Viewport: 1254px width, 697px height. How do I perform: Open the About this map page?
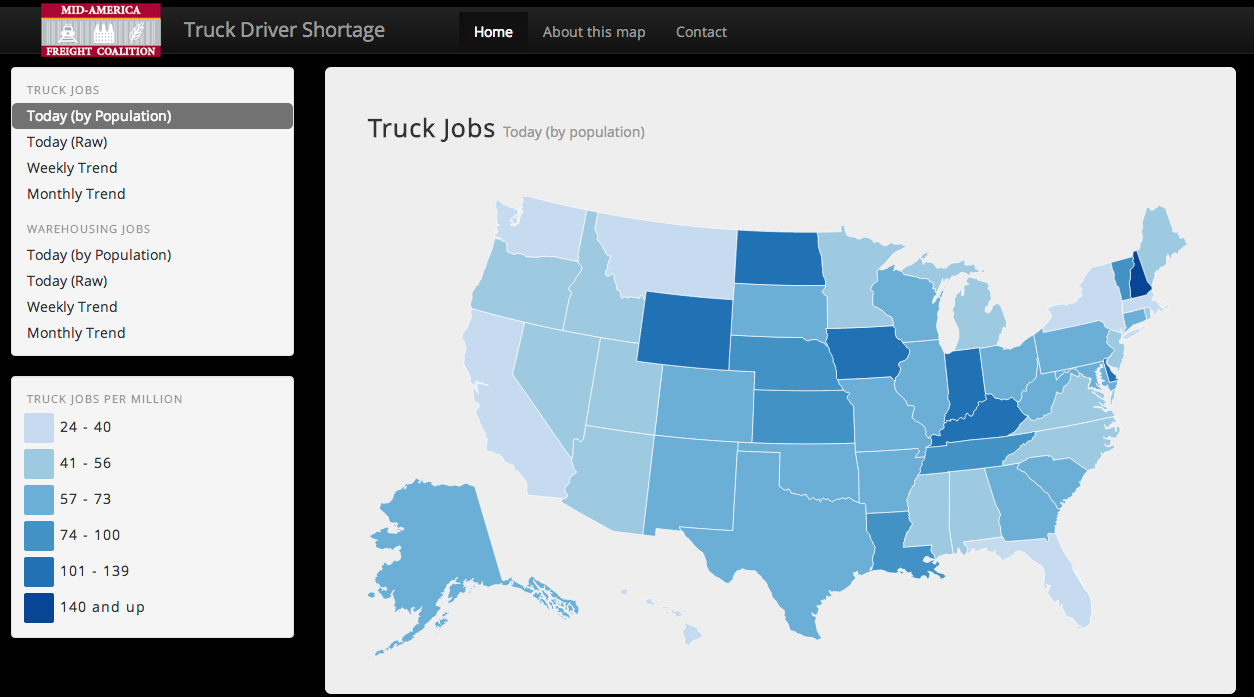click(x=594, y=32)
